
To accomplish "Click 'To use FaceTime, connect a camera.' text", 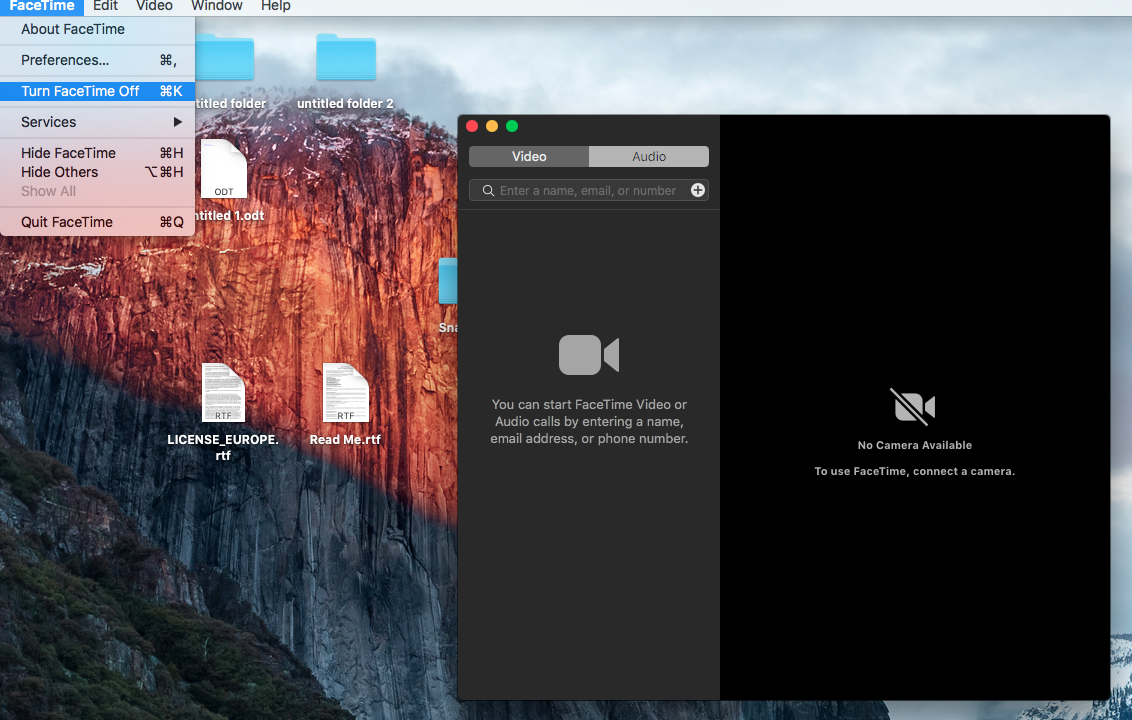I will click(x=915, y=472).
